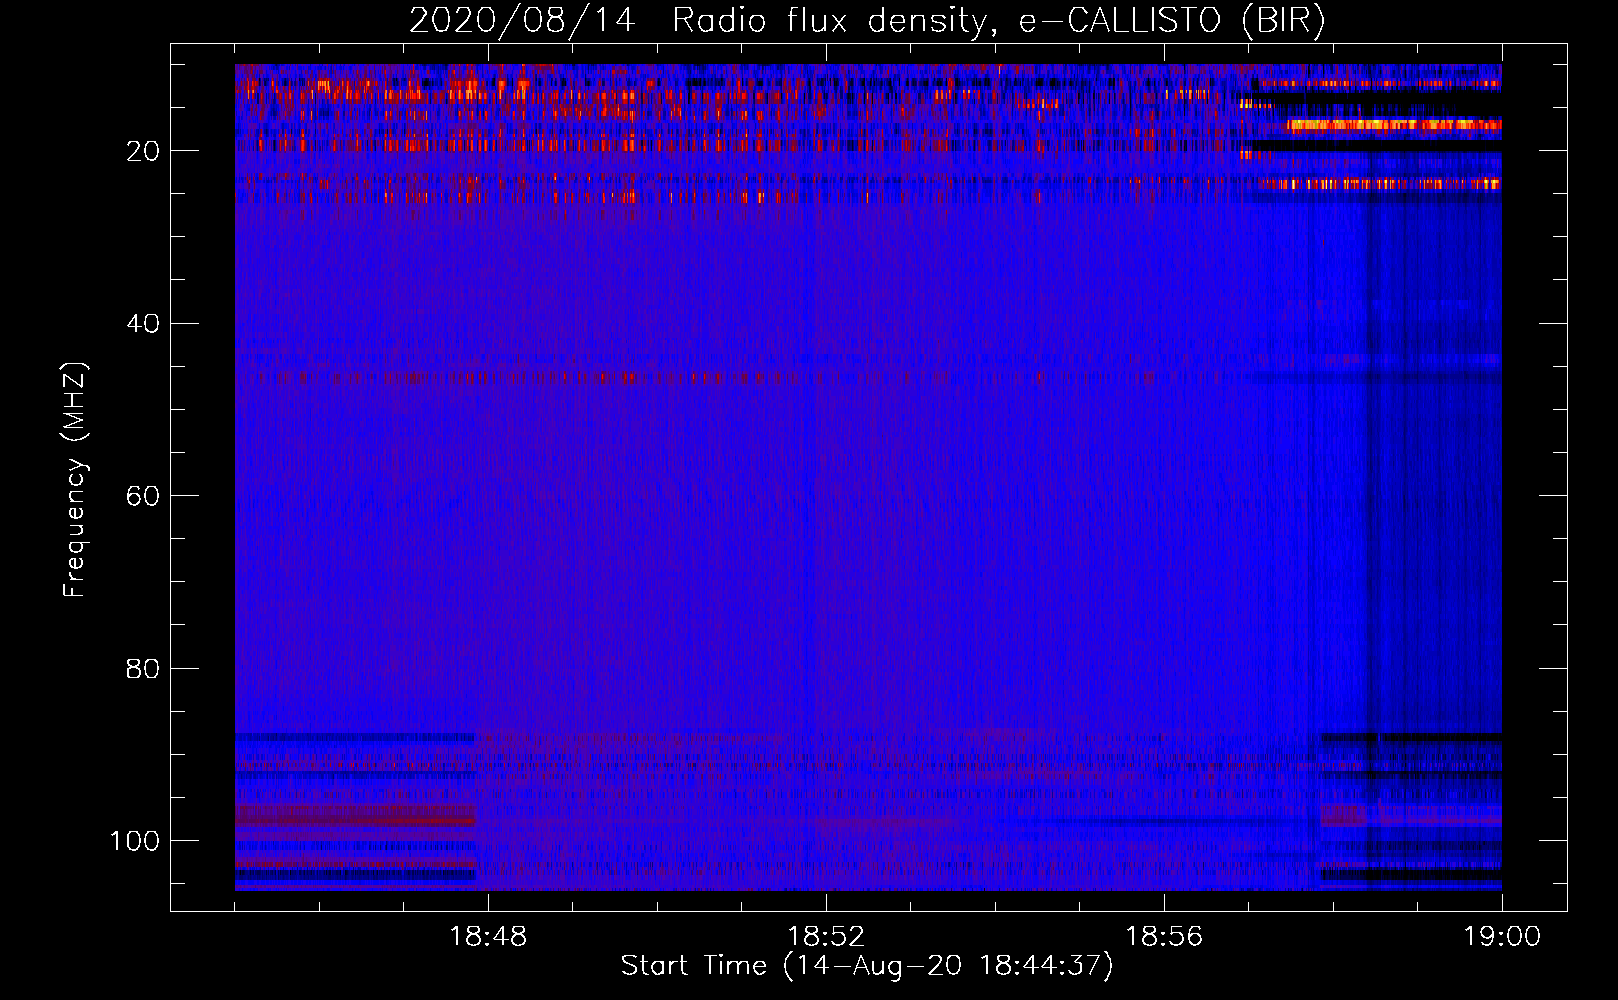The width and height of the screenshot is (1618, 1000).
Task: Click the 60 frequency tick label
Action: [x=143, y=496]
